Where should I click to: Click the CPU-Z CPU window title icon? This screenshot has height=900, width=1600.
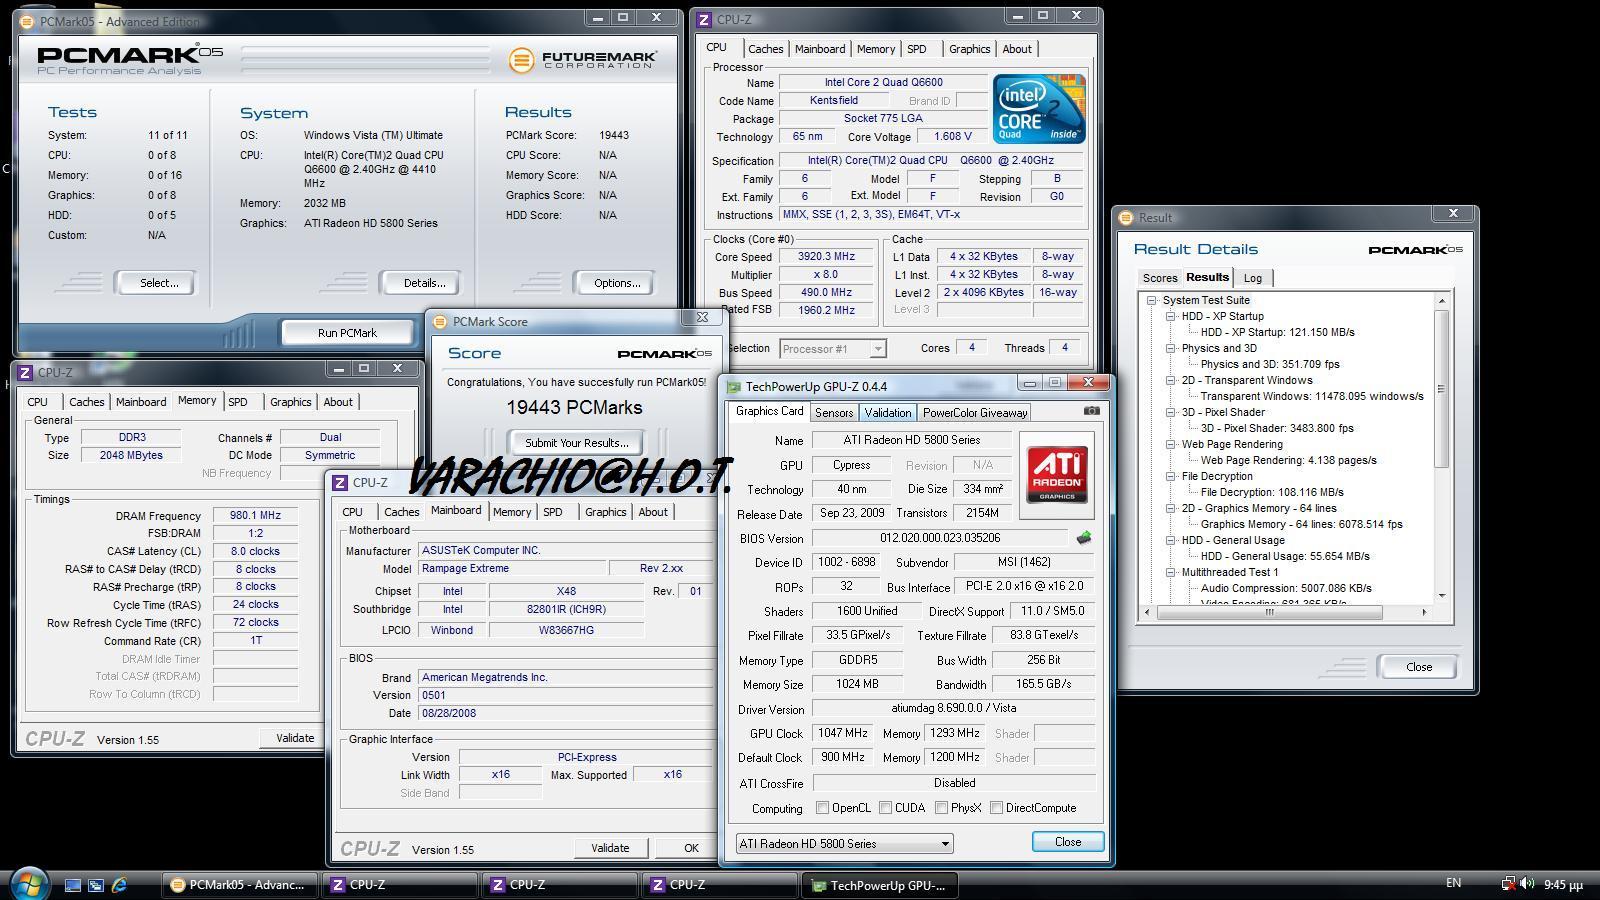(x=704, y=19)
